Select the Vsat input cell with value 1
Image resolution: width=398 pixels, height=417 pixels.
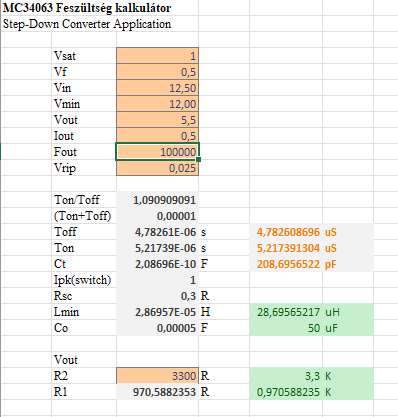(157, 56)
